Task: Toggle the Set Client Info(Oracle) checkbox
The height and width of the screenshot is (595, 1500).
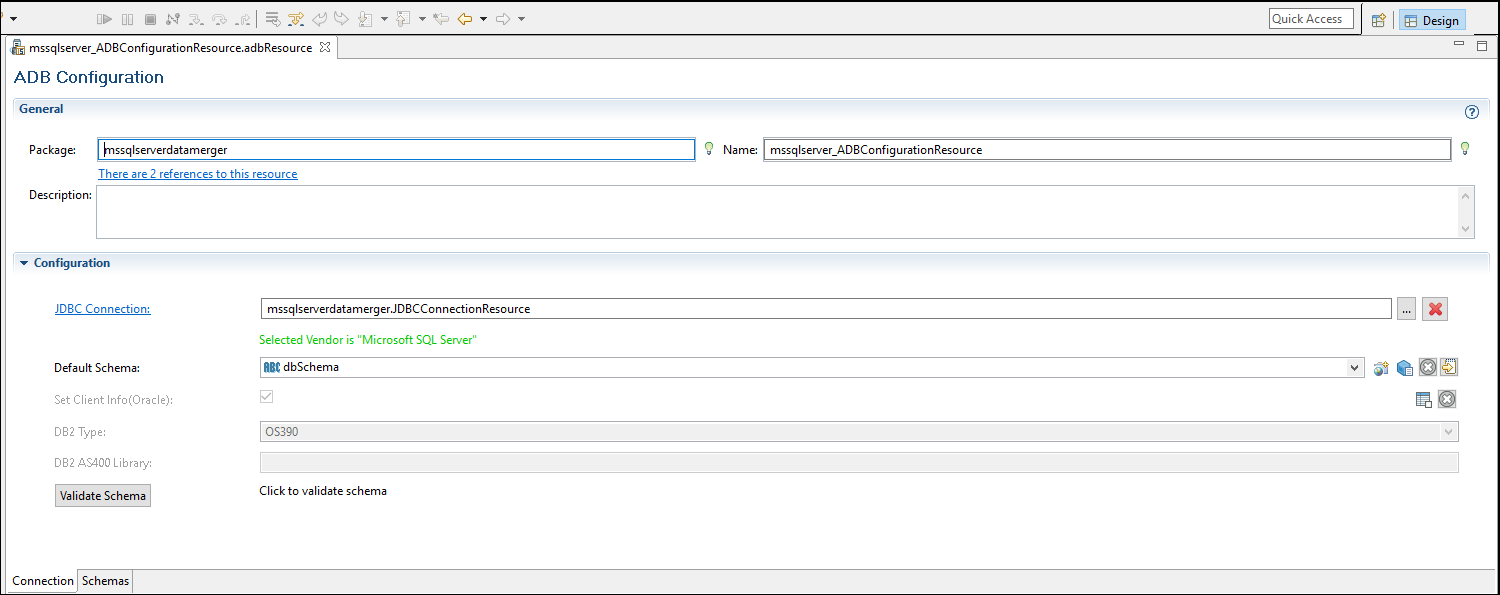Action: (266, 397)
